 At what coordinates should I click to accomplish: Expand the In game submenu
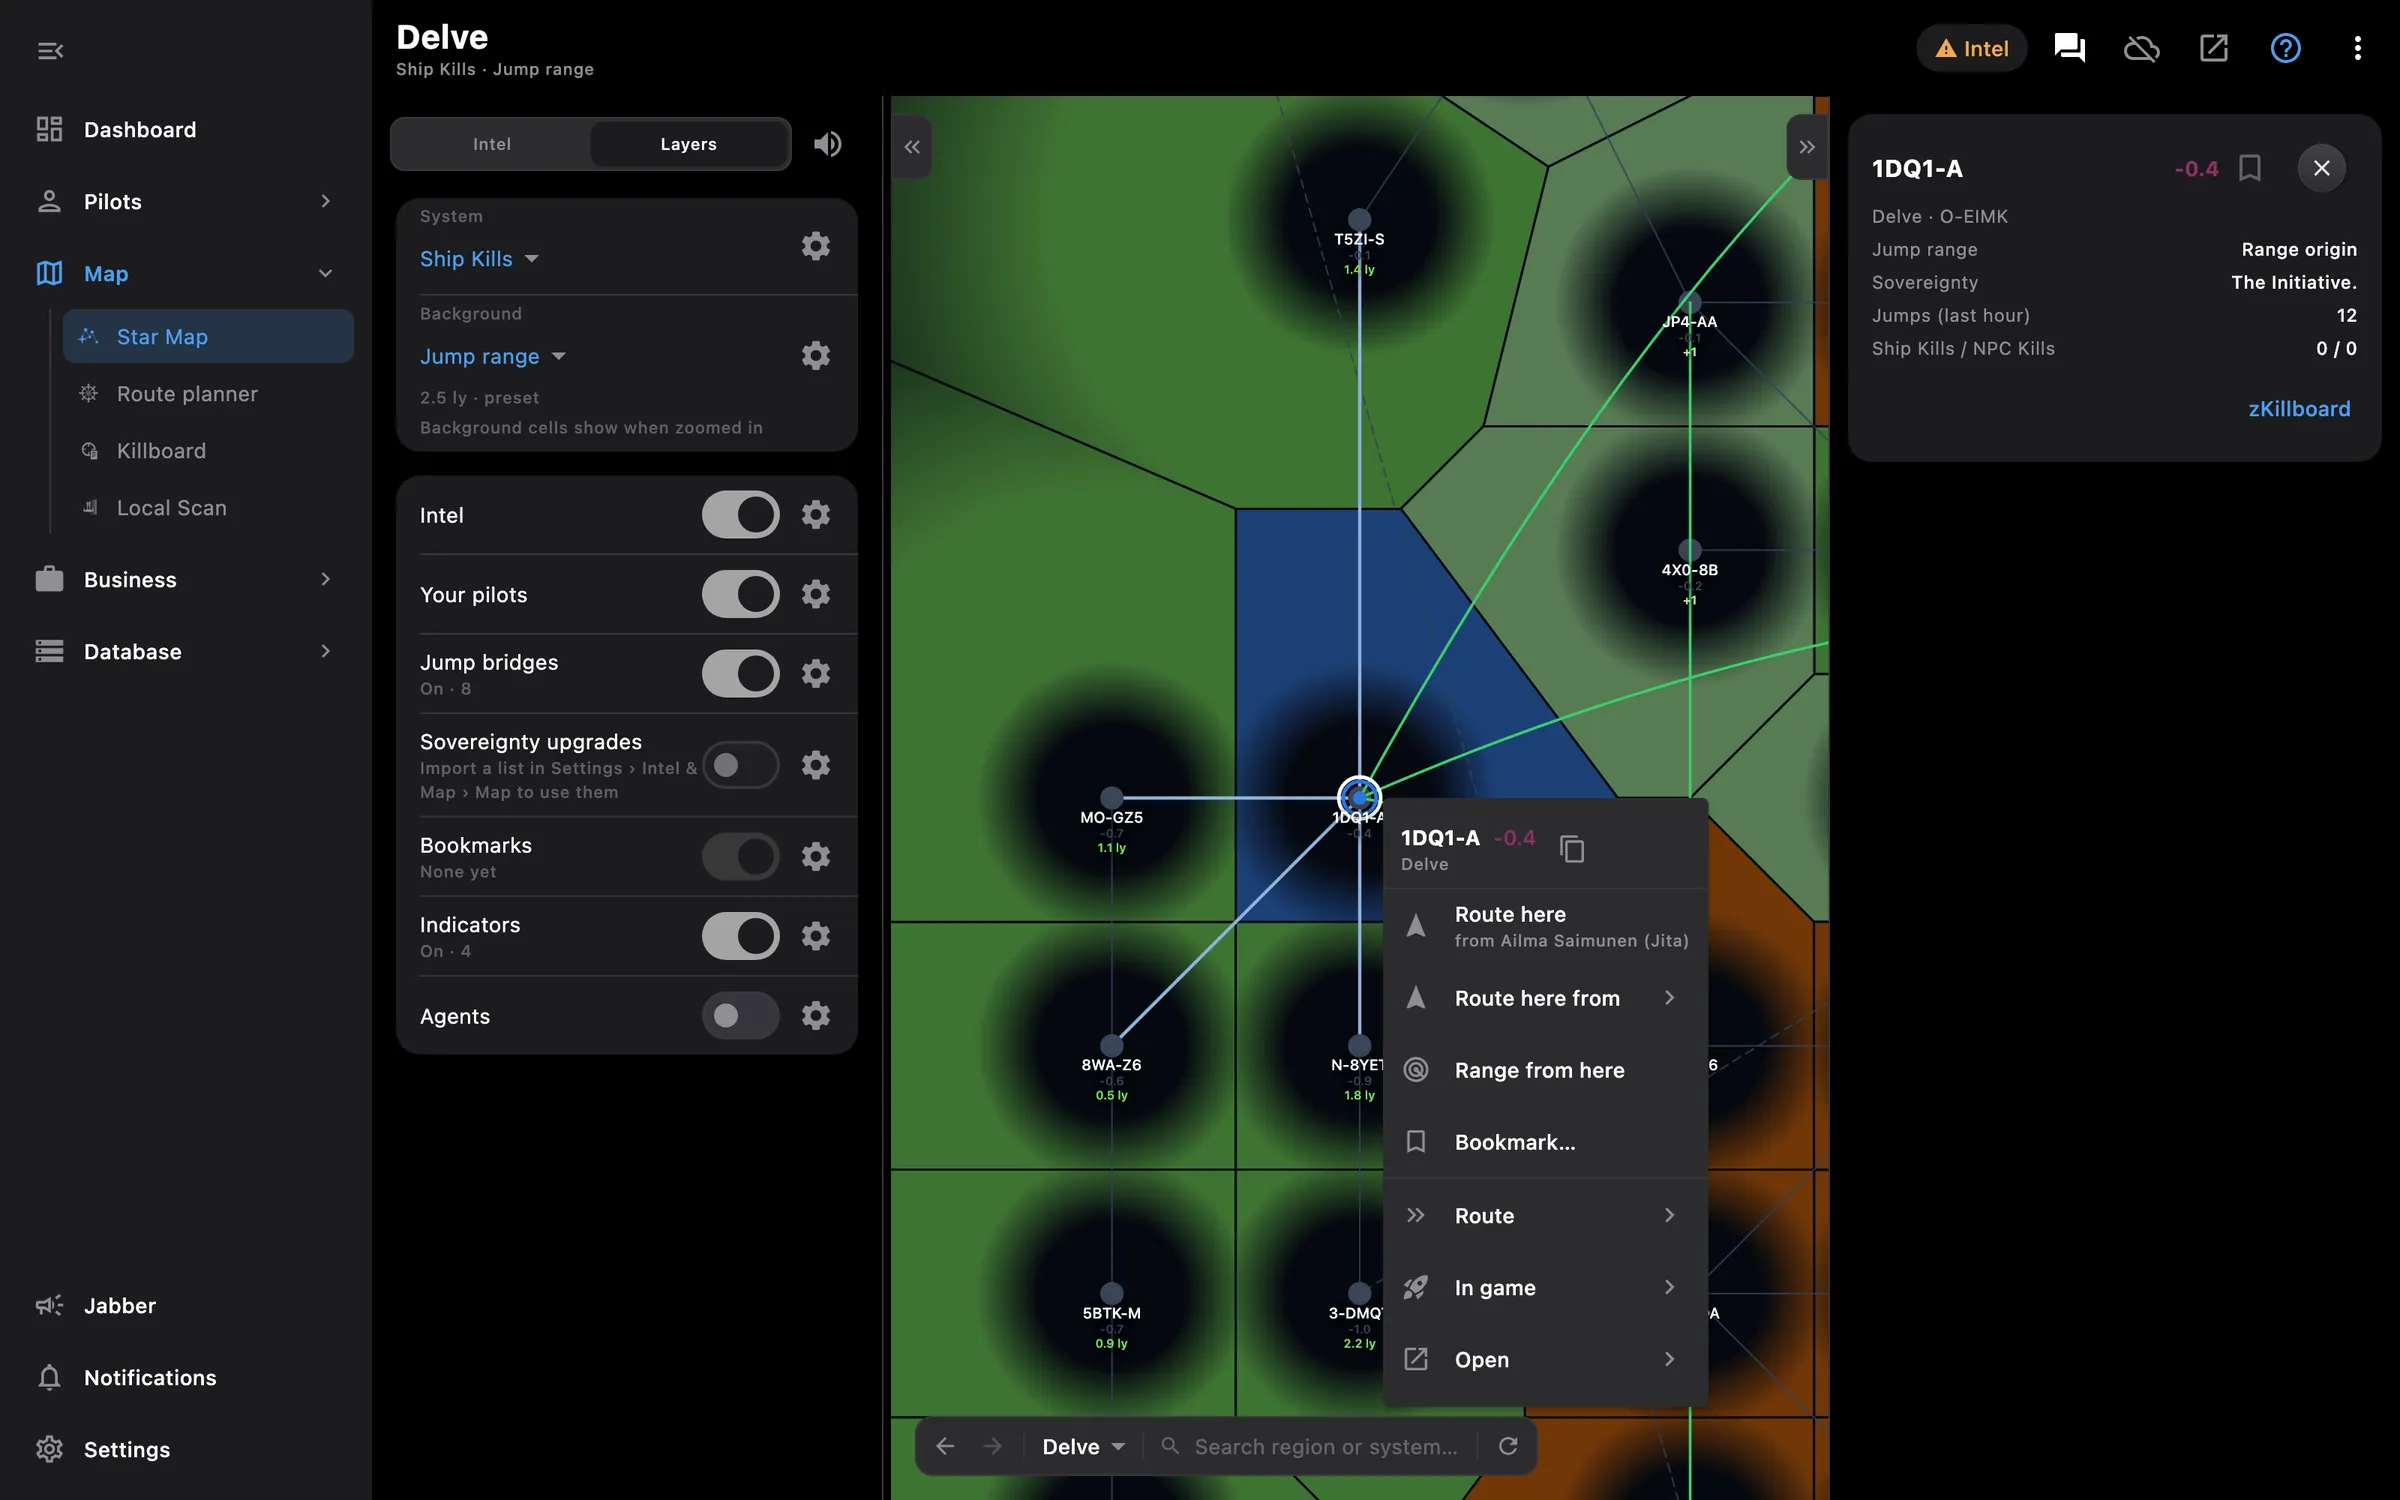(1545, 1287)
